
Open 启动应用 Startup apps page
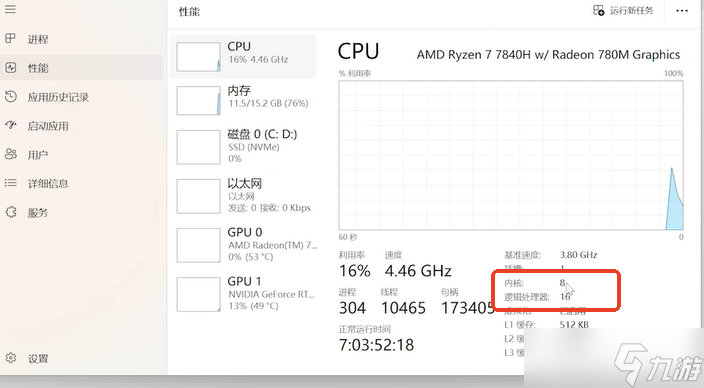[82, 126]
